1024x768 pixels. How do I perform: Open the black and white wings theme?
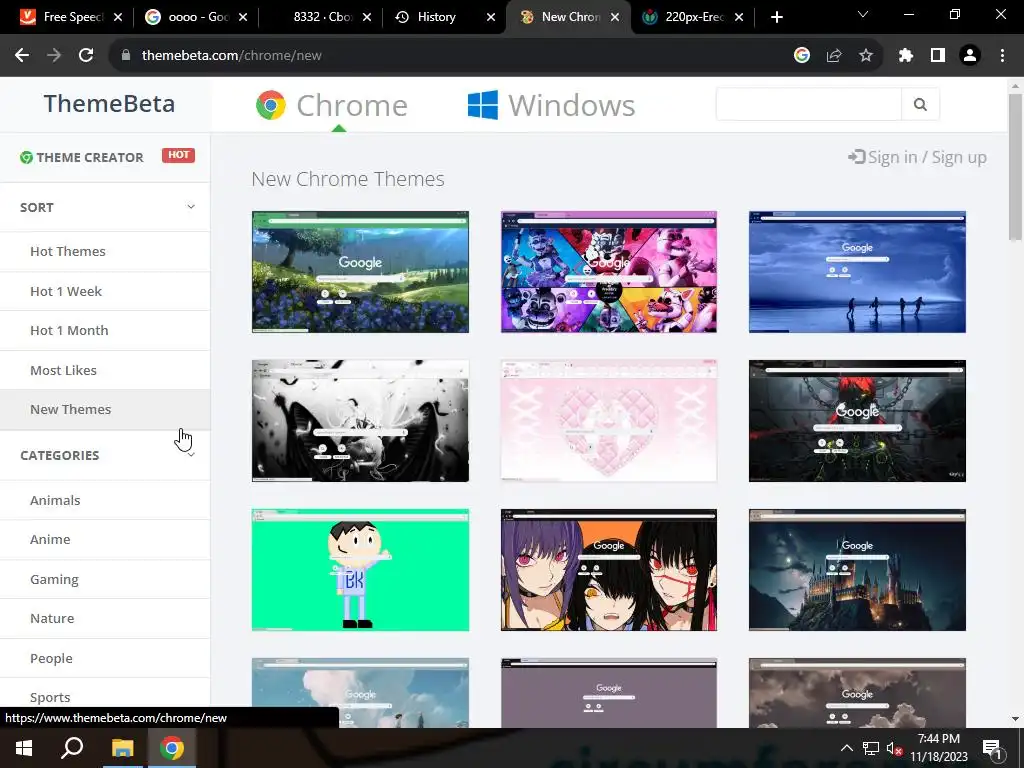(360, 421)
